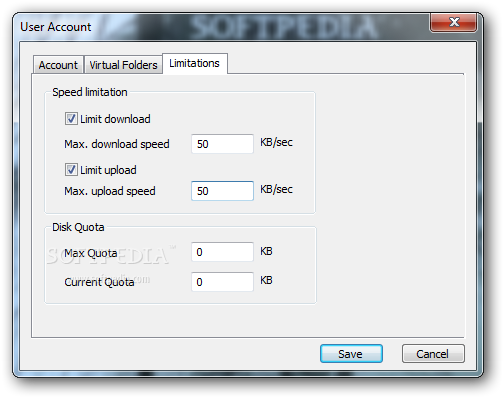Click the Disk Quota group heading
The width and height of the screenshot is (504, 398).
(78, 227)
